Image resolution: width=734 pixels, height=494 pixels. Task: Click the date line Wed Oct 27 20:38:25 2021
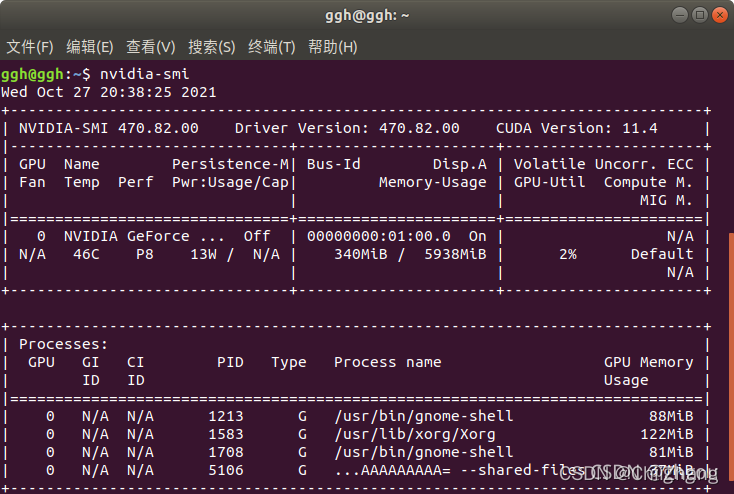click(x=109, y=92)
